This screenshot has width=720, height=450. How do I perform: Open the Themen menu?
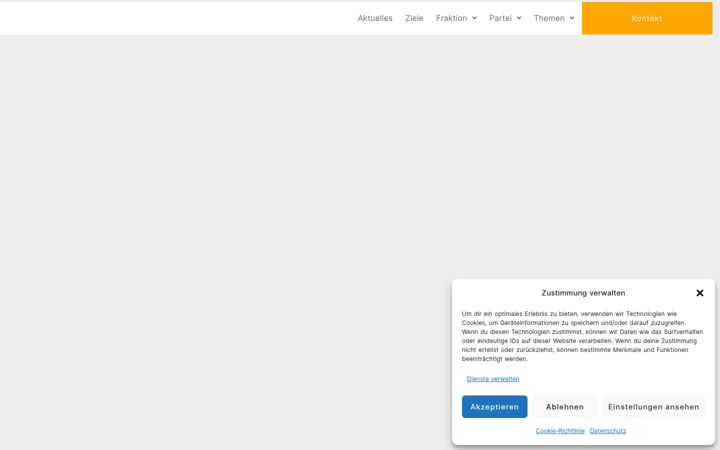click(549, 18)
